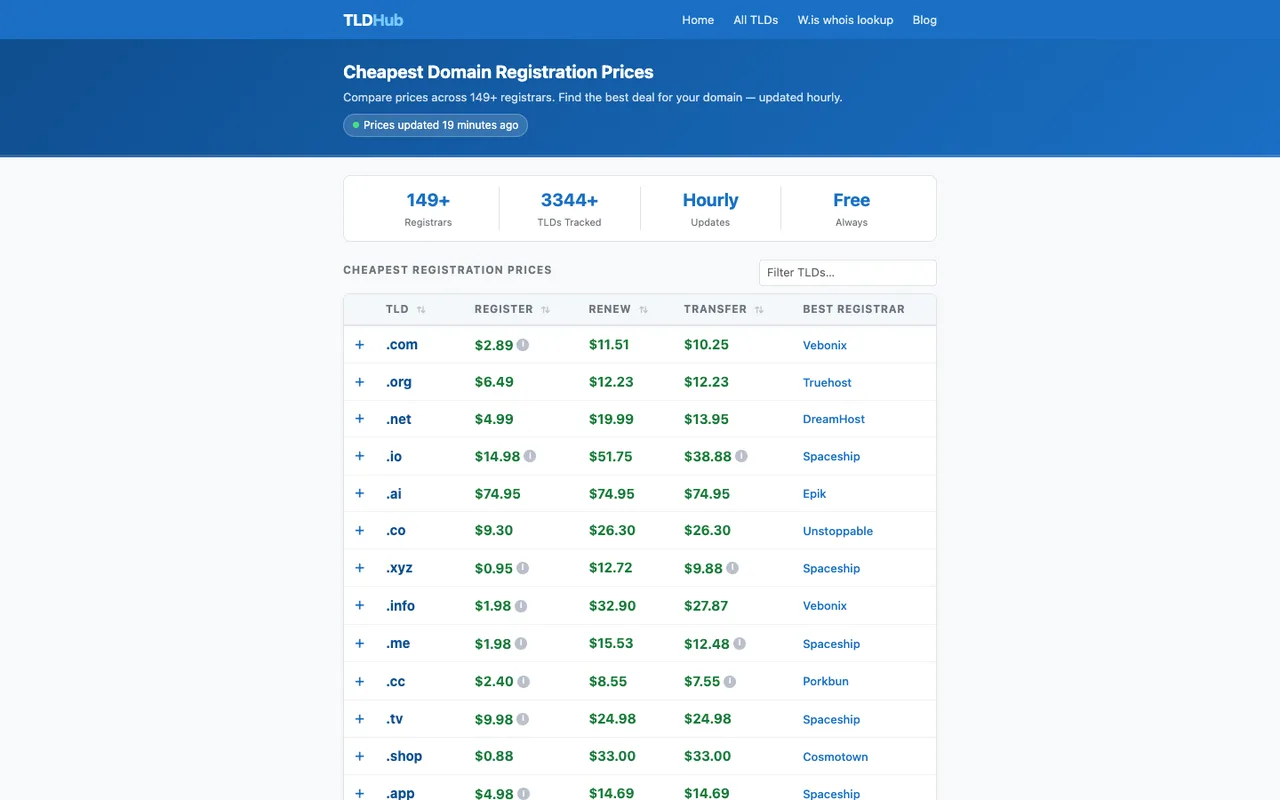Click the .shop register price $0.88

pos(494,756)
